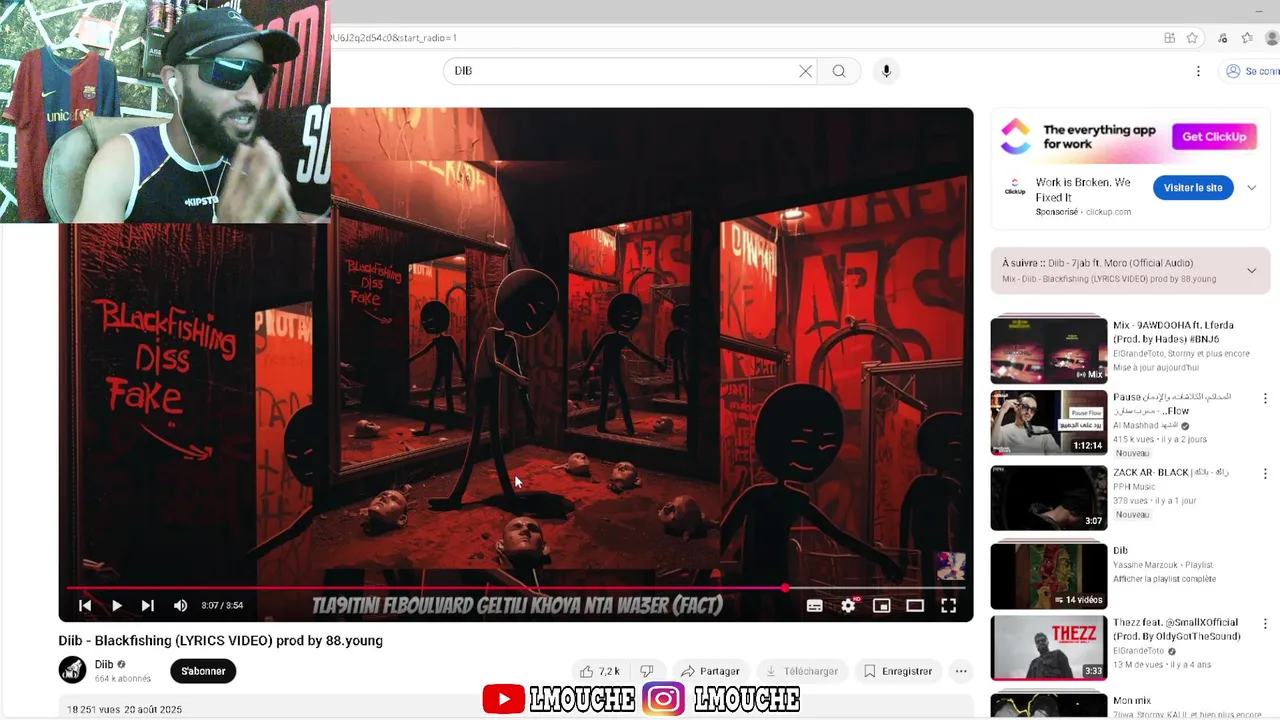Dislike the video with thumbs-down
The image size is (1280, 720).
[x=647, y=671]
